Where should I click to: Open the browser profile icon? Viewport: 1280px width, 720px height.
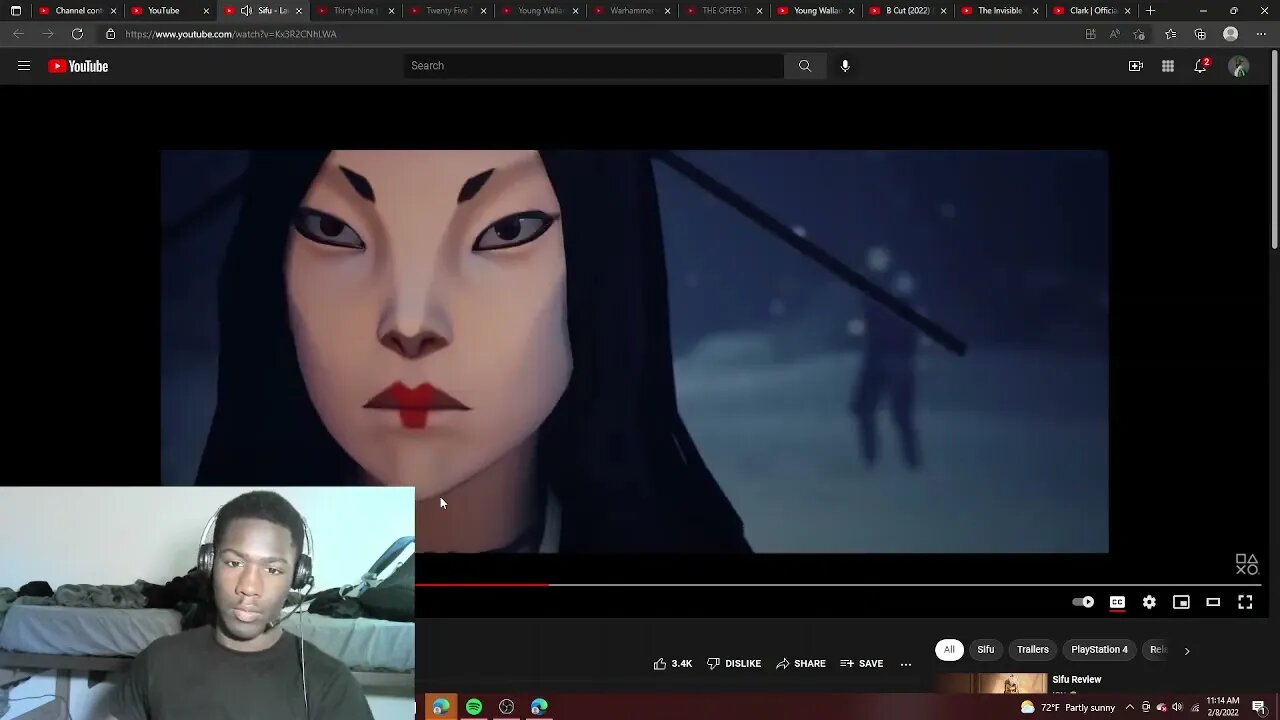1231,34
